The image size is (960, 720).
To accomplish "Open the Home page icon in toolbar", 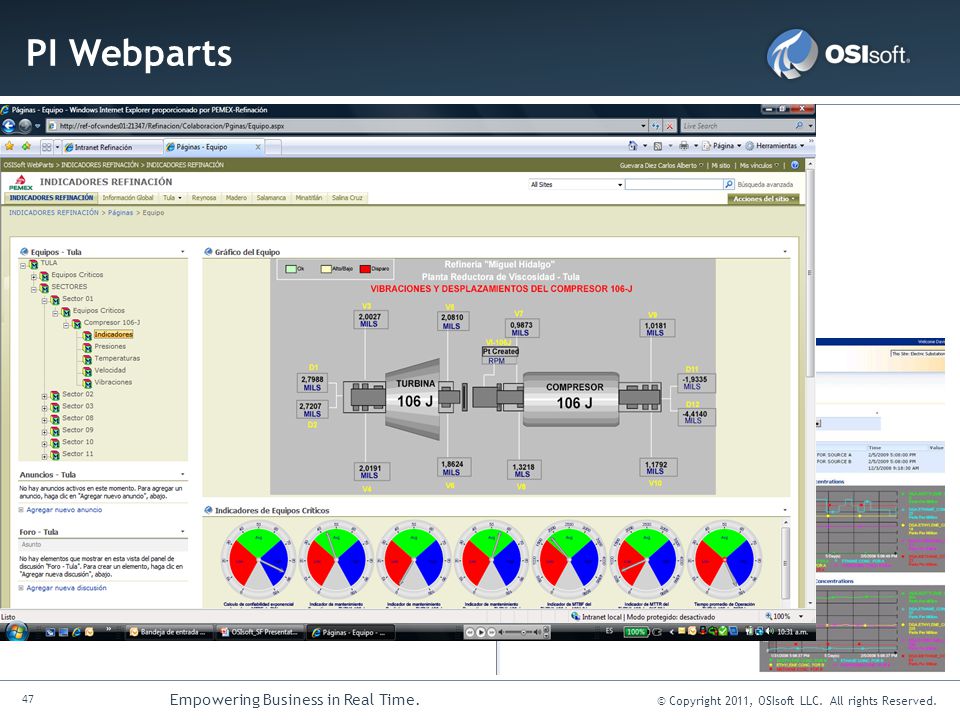I will [632, 146].
